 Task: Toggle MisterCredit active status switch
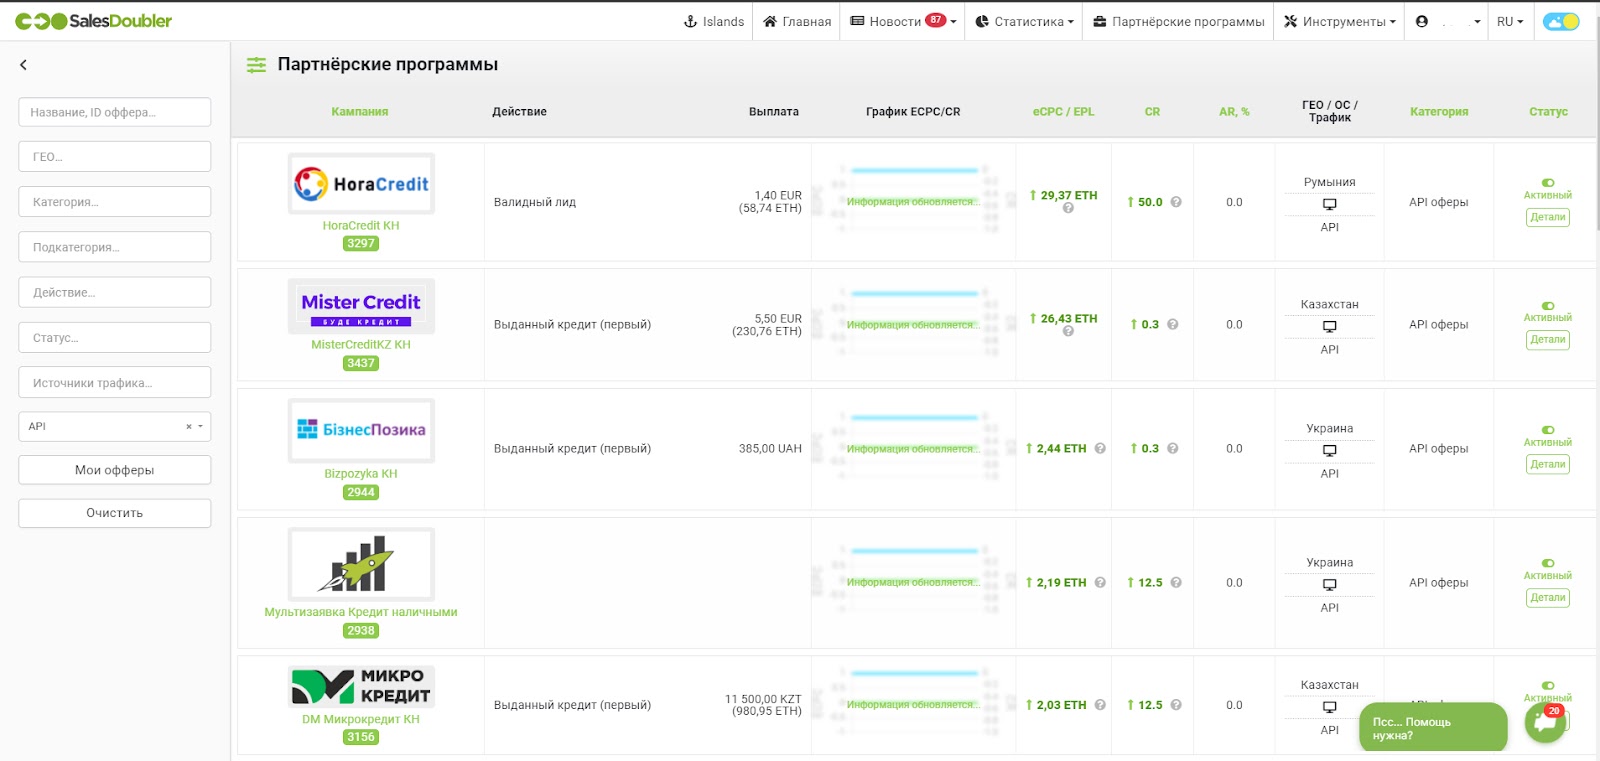(1548, 306)
